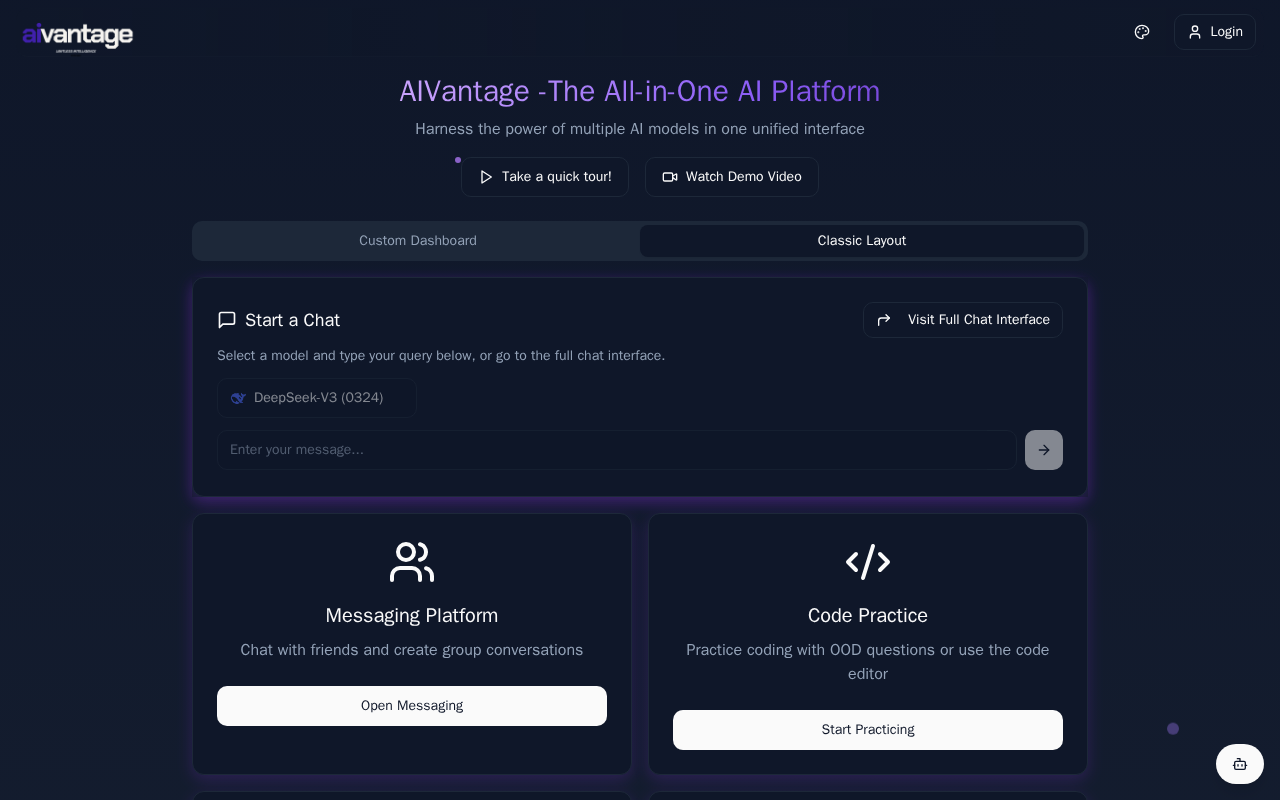Open the DeepSeek-V3 model dropdown

317,398
